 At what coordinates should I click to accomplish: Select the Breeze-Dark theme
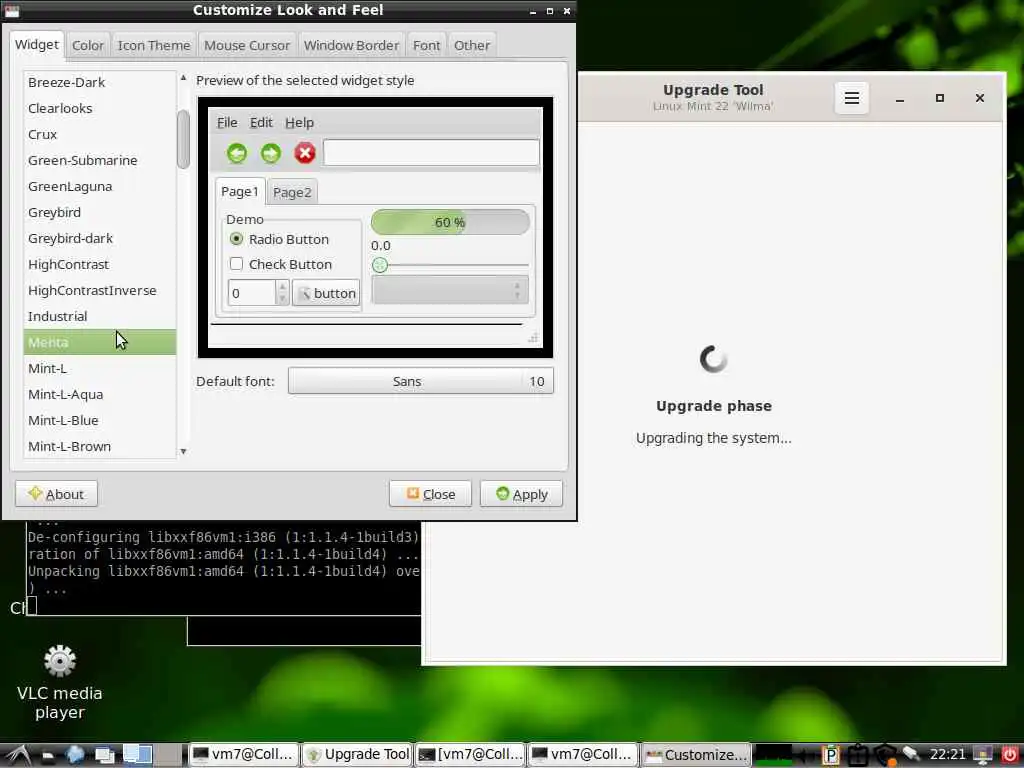[100, 82]
